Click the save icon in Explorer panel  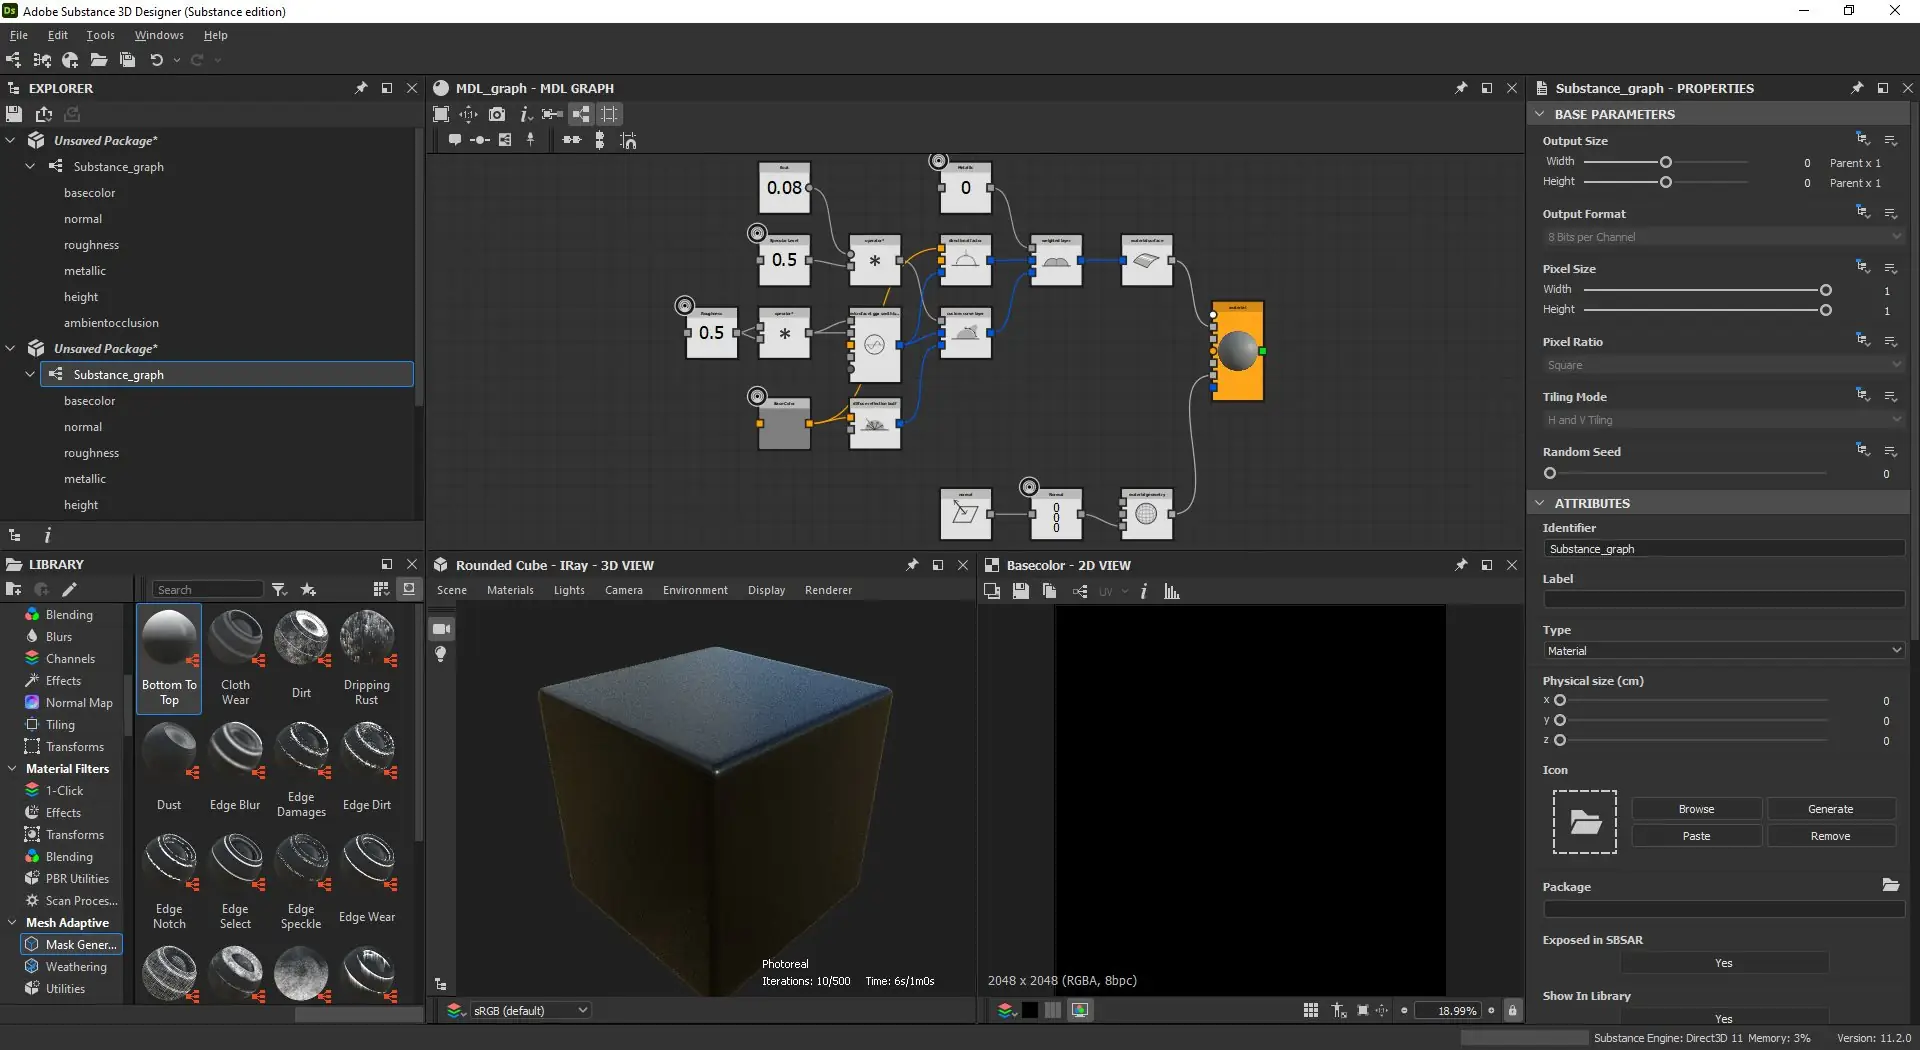(x=14, y=114)
